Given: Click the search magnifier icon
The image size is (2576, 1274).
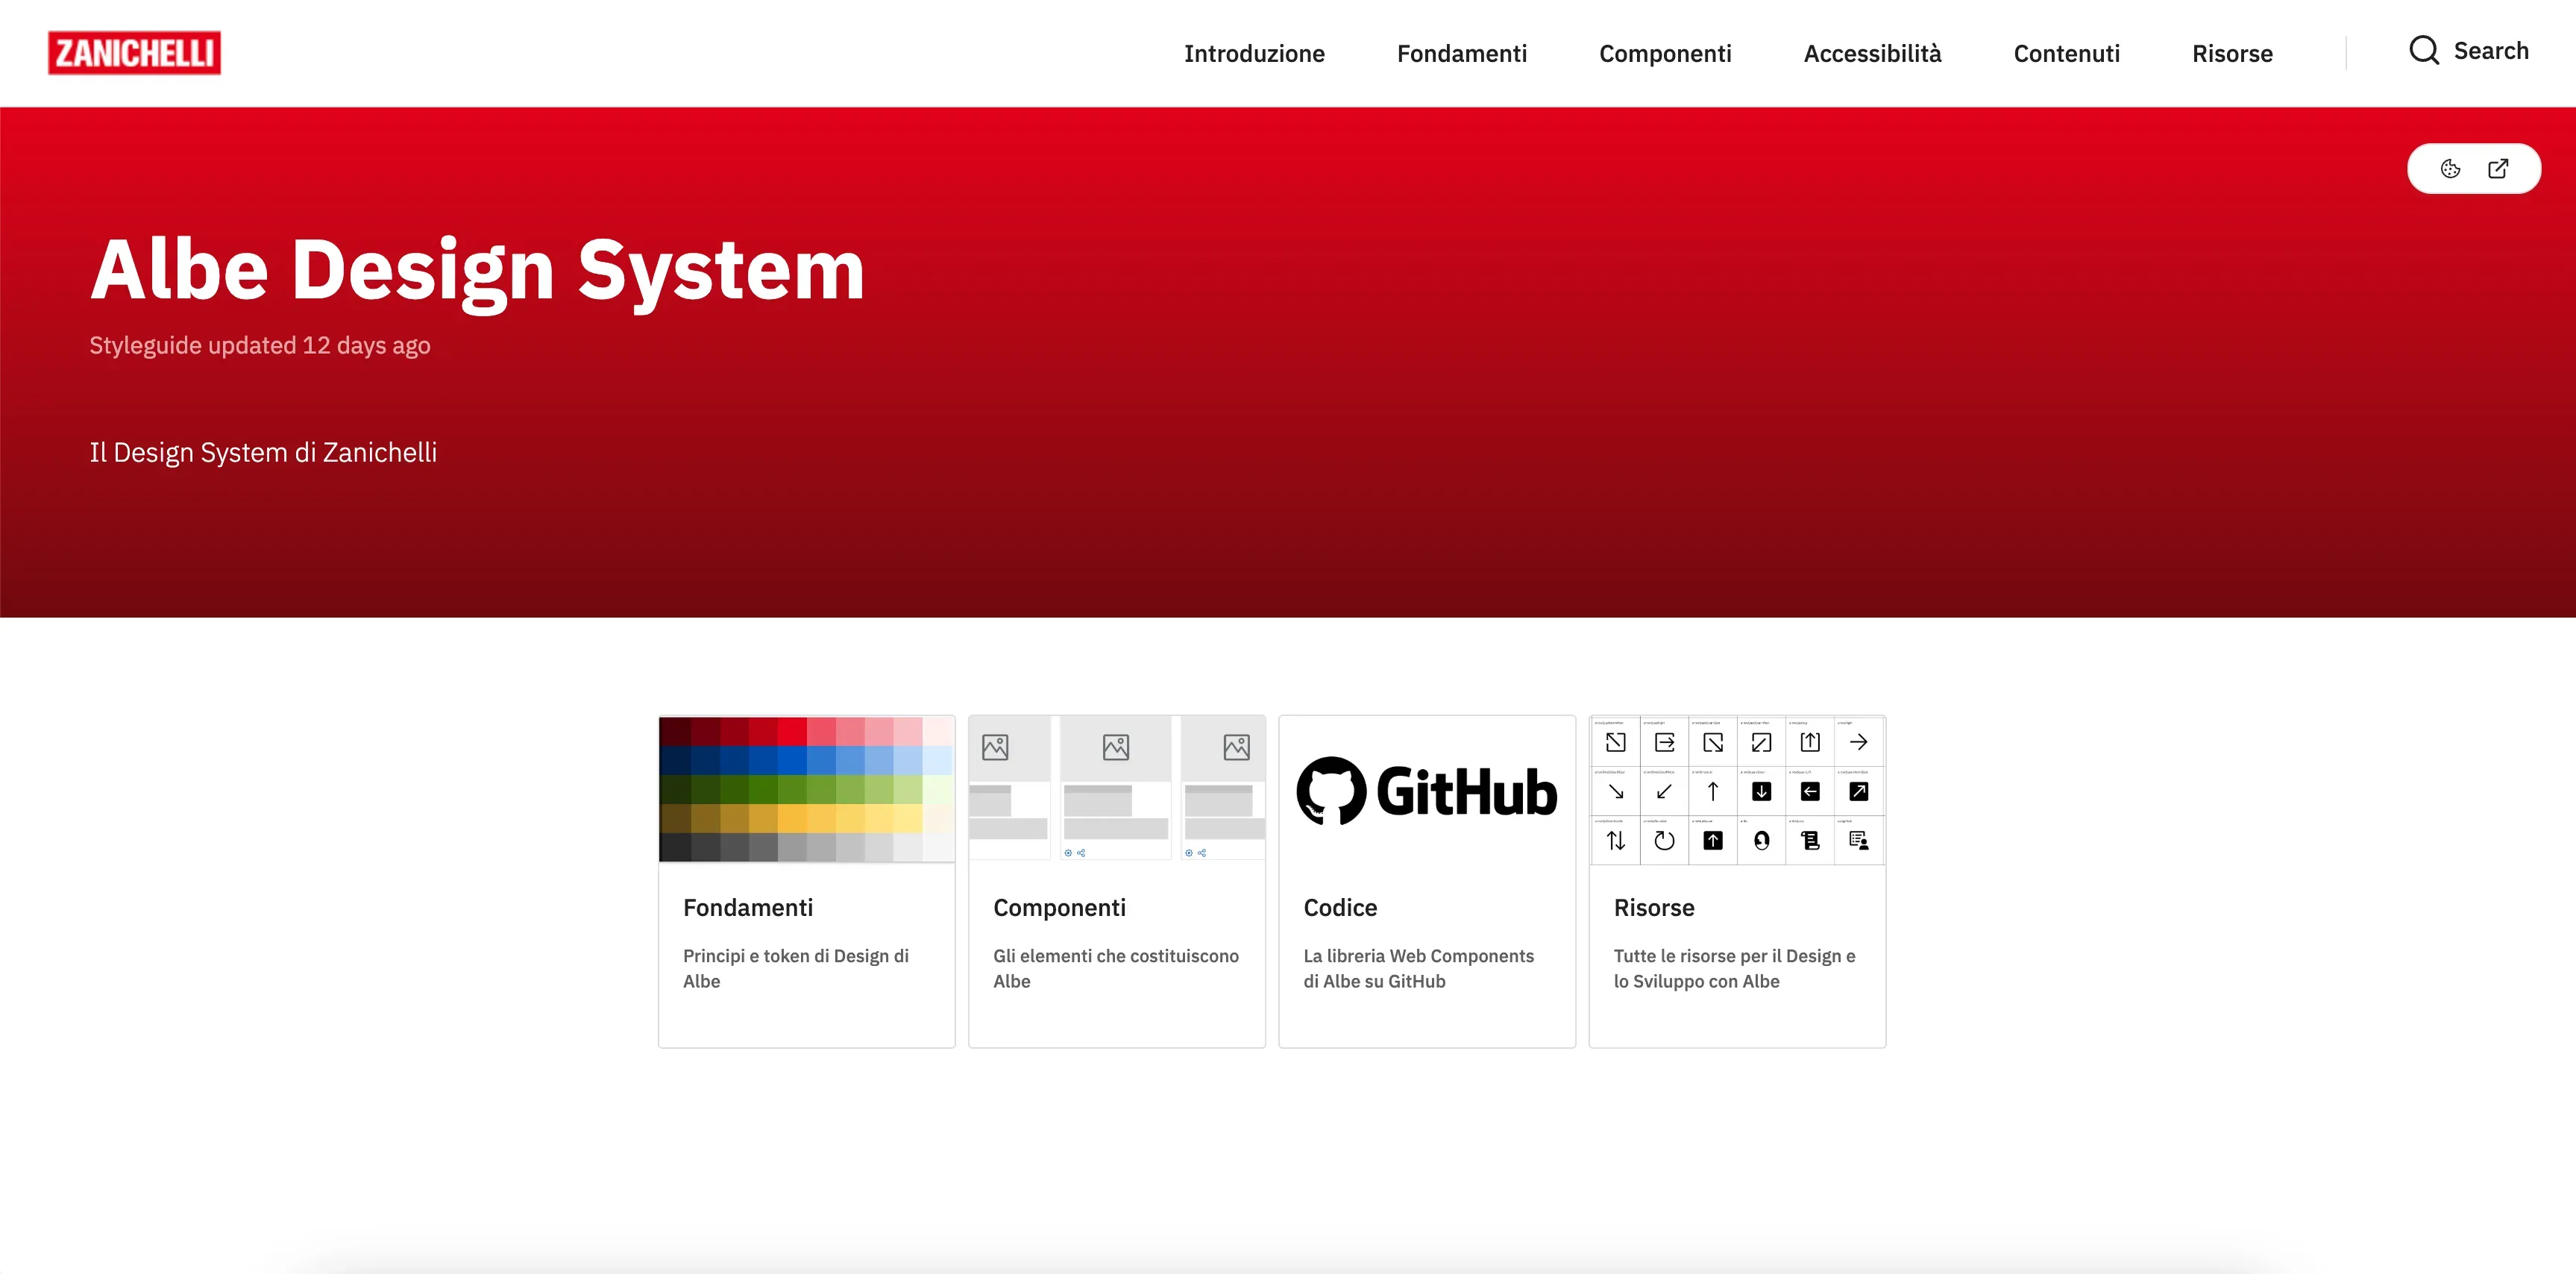Looking at the screenshot, I should coord(2424,51).
